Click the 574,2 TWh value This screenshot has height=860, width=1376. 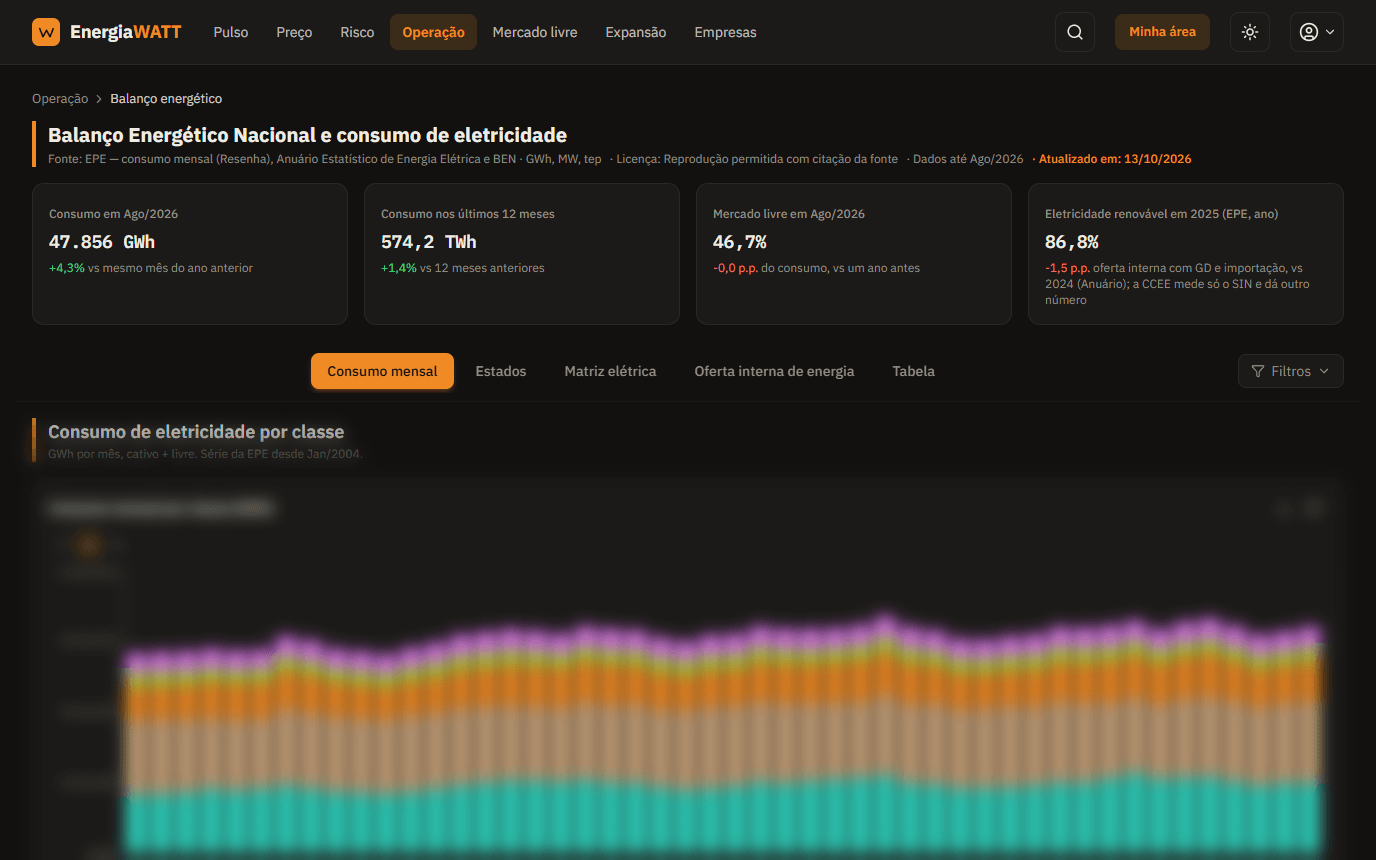429,242
